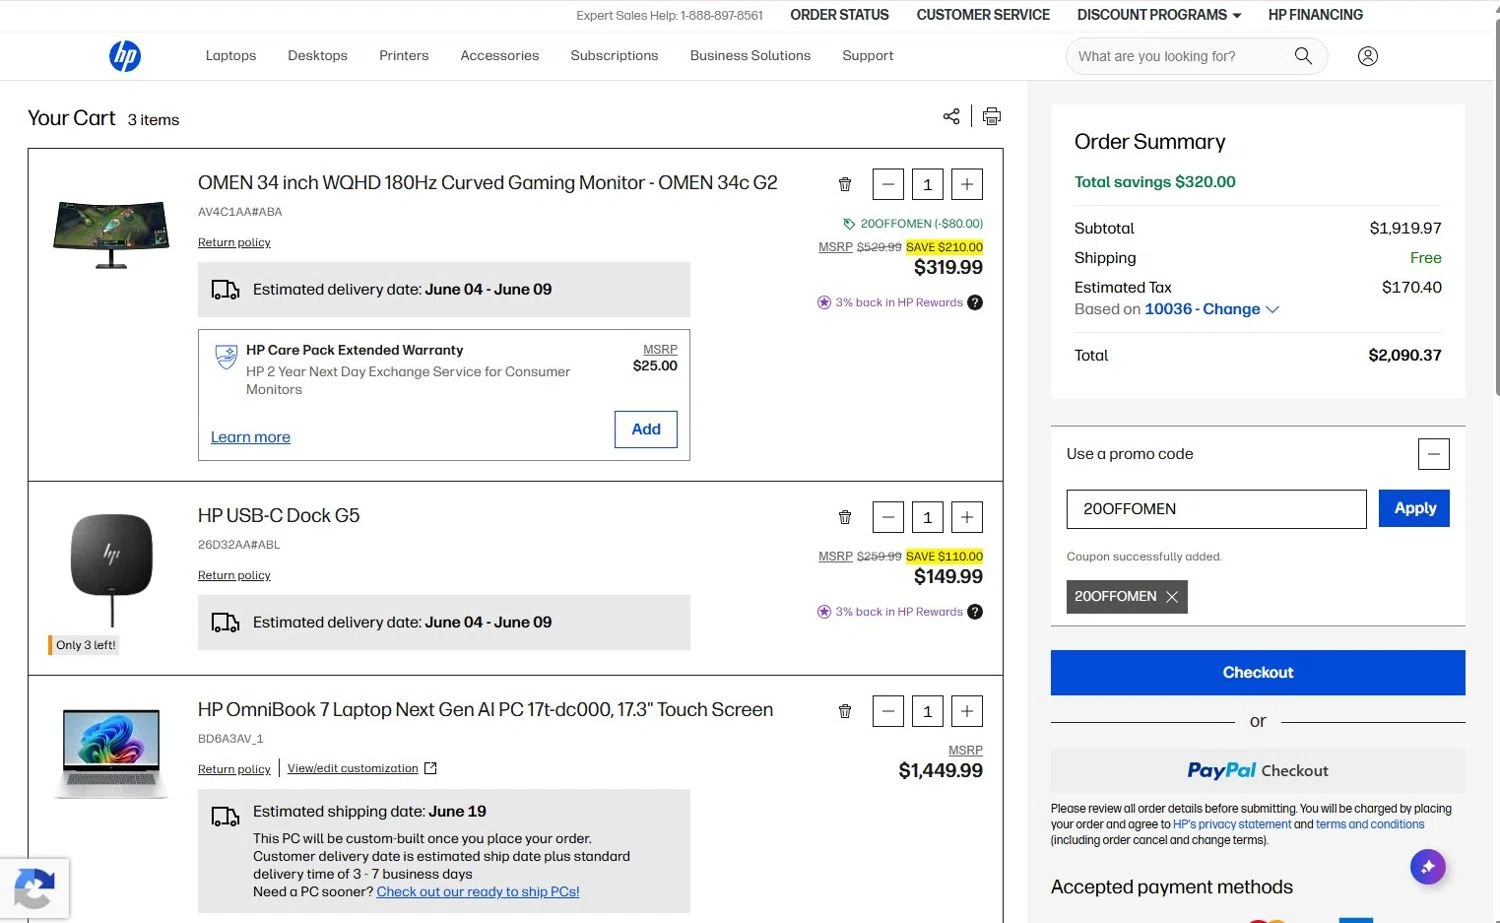Open Return policy for OmniBook 7 Laptop
Screen dimensions: 1500x923
point(234,769)
